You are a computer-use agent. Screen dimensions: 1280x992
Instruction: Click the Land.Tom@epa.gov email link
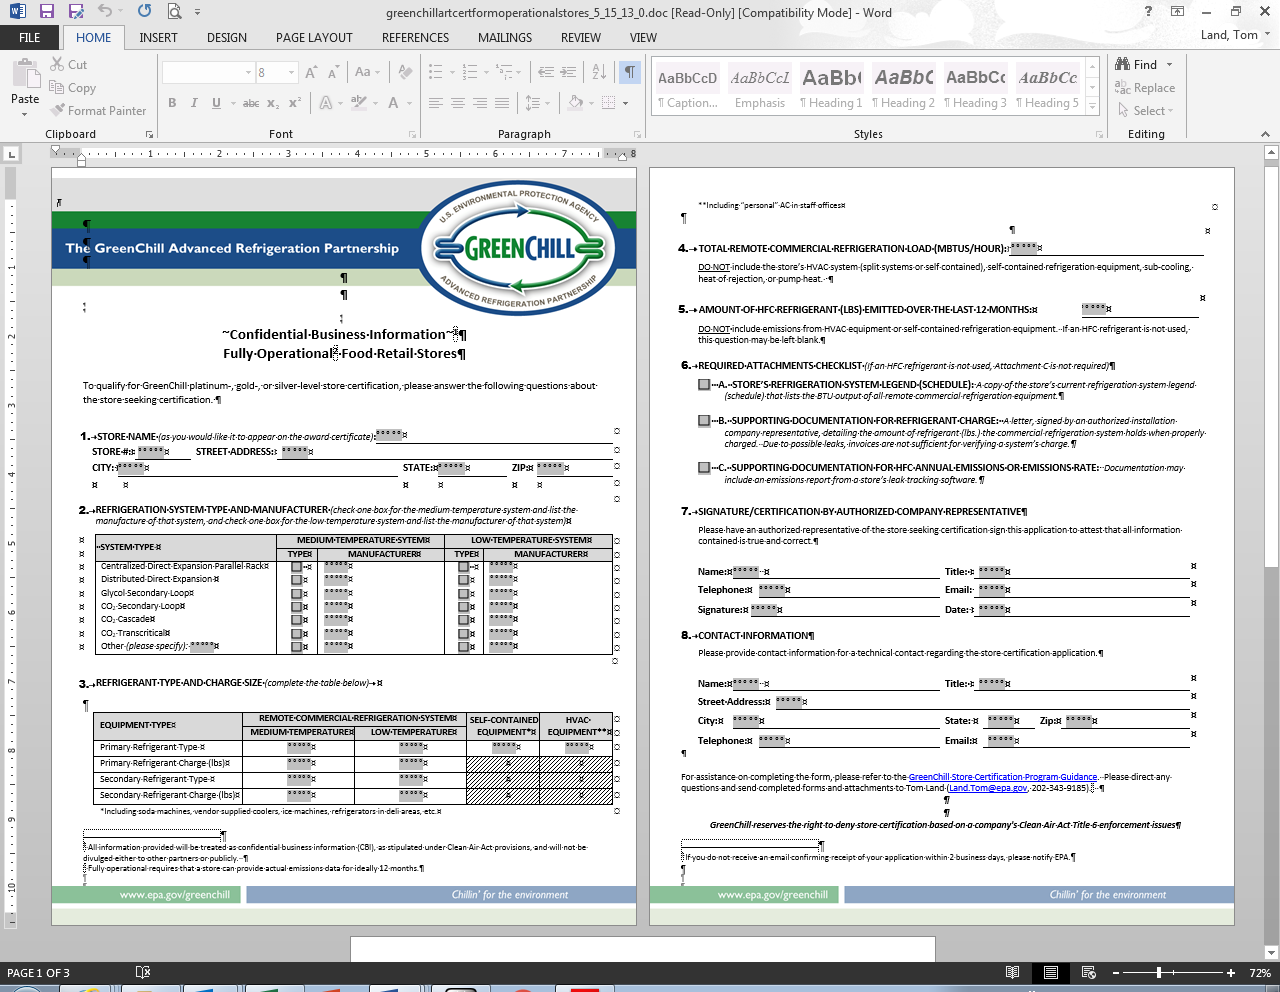click(988, 788)
